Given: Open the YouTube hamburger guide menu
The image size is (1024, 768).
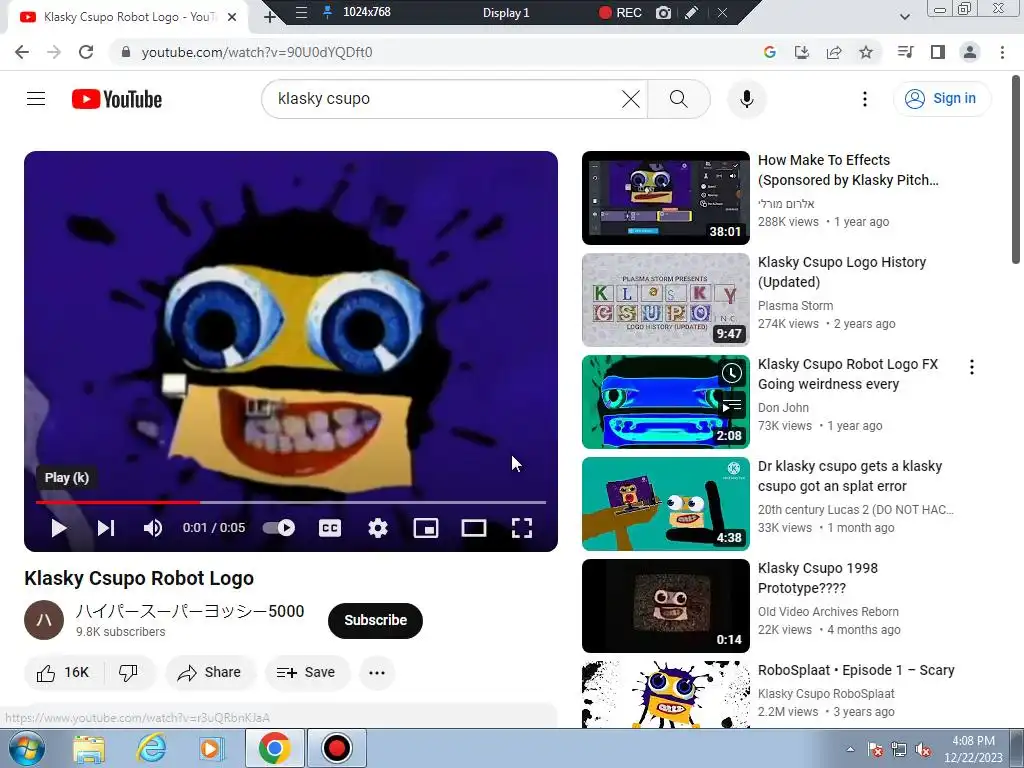Looking at the screenshot, I should tap(36, 99).
